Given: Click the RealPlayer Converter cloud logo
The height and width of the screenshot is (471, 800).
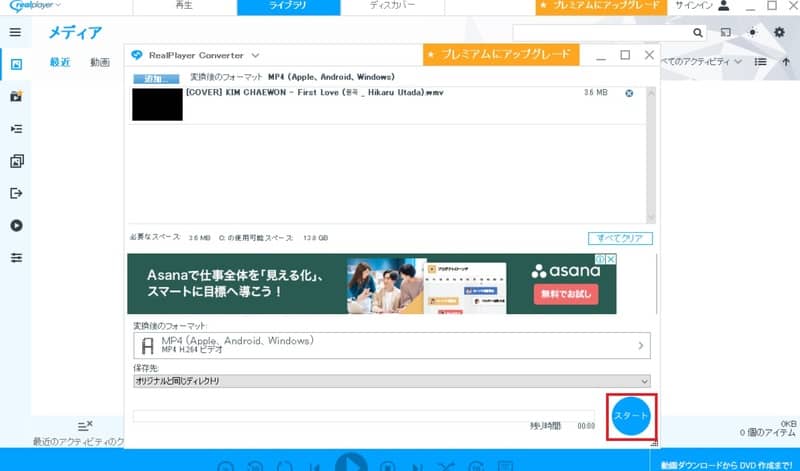Looking at the screenshot, I should 137,55.
